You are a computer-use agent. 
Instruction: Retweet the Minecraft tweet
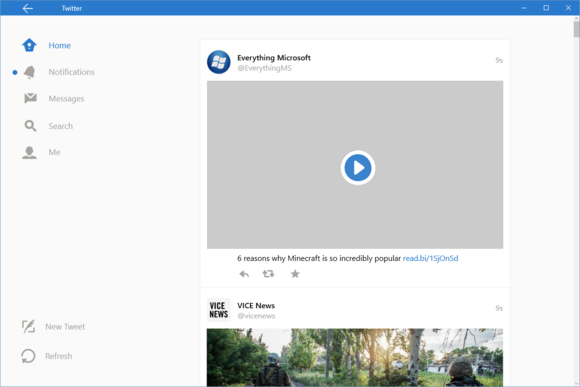268,274
